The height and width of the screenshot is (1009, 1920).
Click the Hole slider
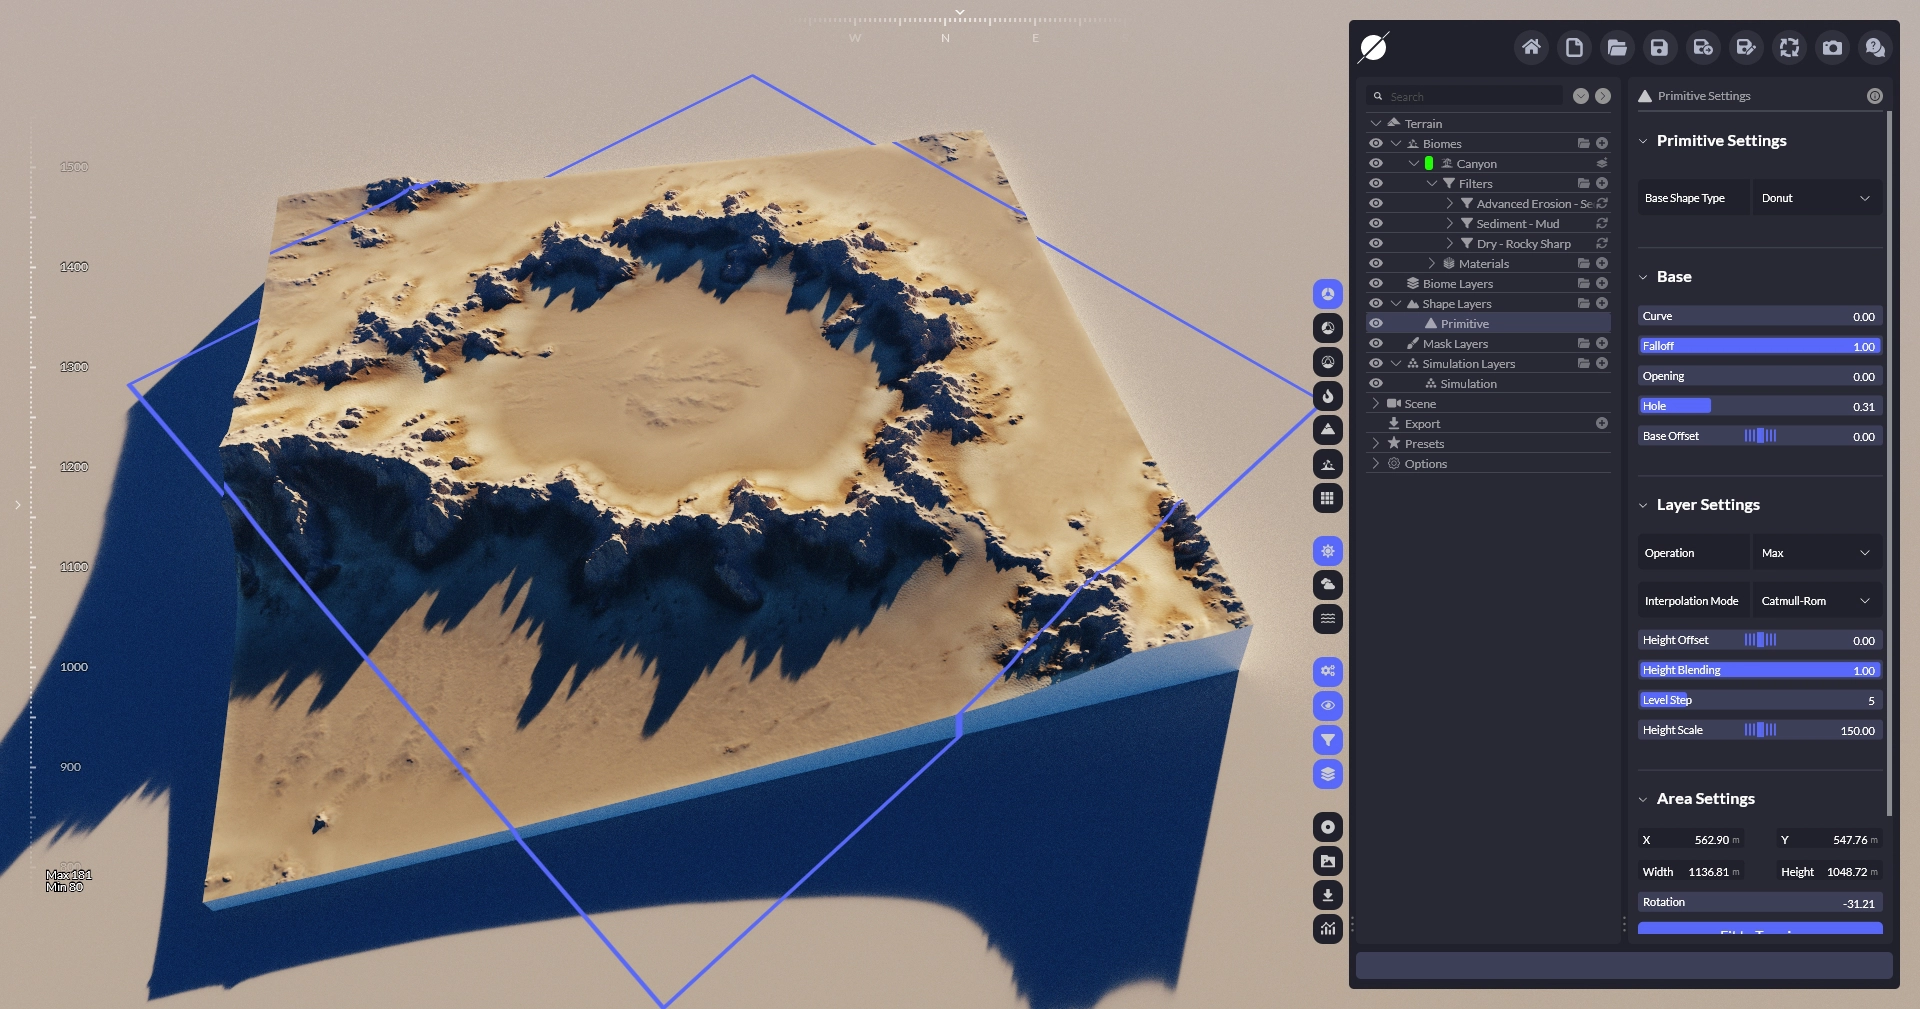pyautogui.click(x=1760, y=406)
